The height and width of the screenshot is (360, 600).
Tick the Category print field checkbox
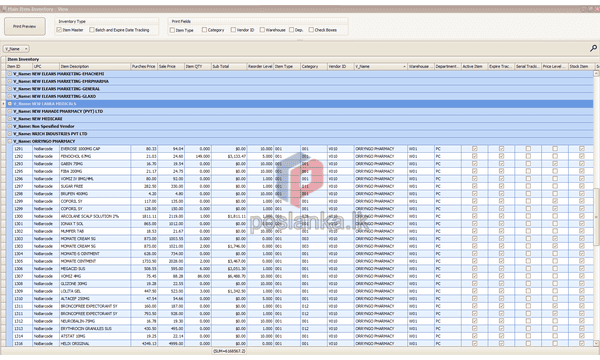(x=204, y=30)
